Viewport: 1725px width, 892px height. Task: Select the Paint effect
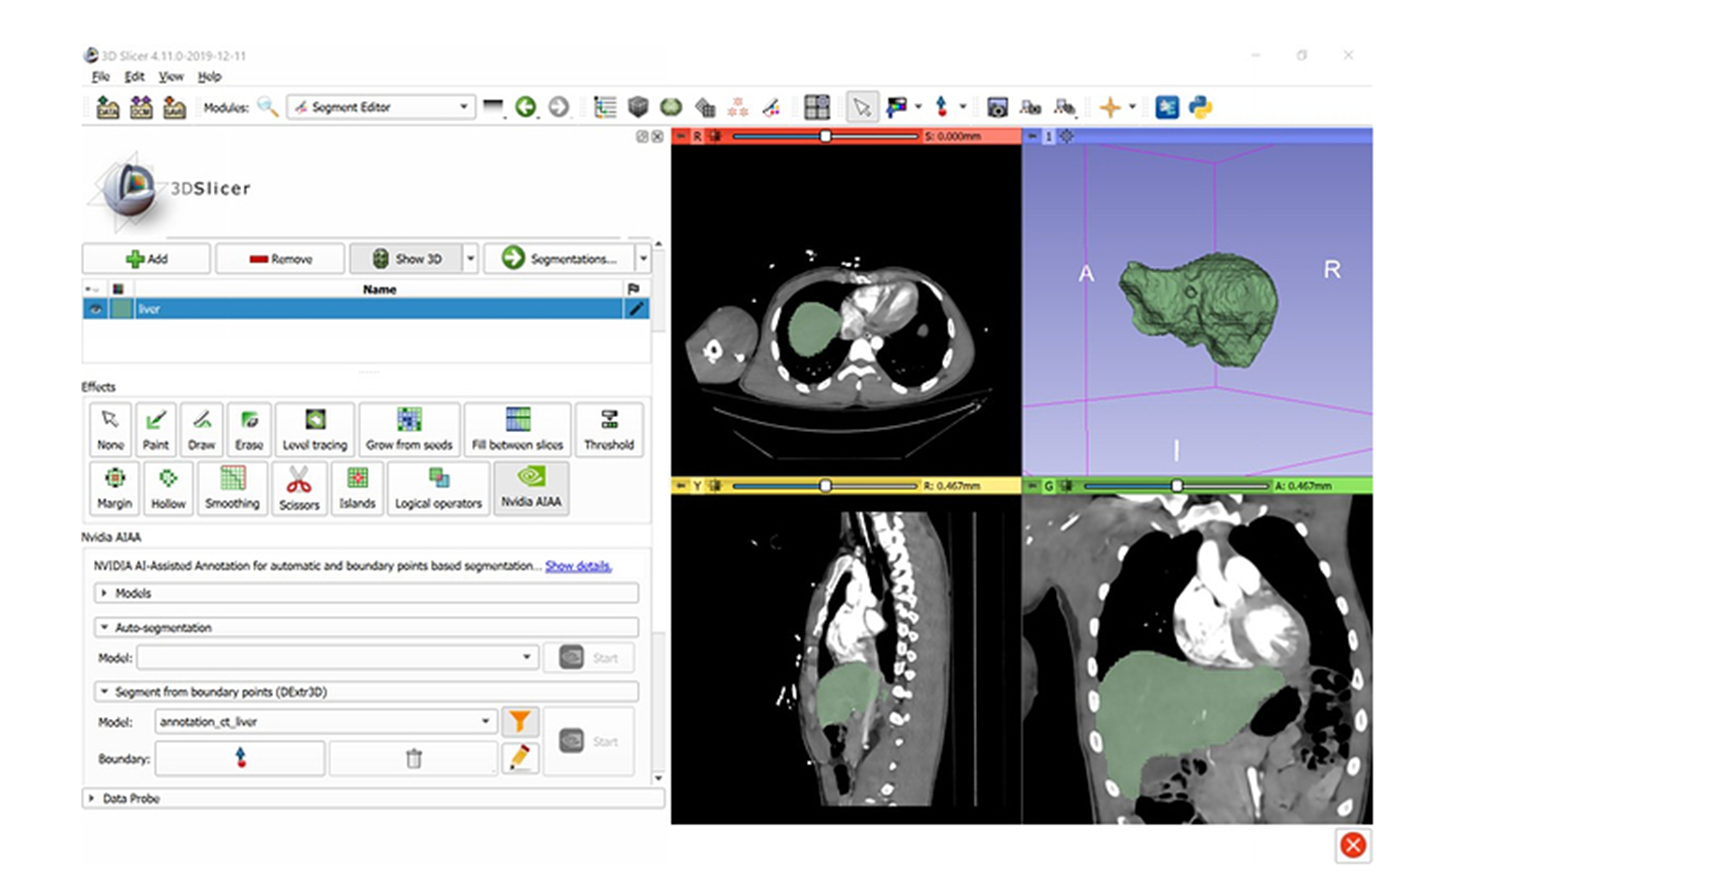[x=156, y=429]
